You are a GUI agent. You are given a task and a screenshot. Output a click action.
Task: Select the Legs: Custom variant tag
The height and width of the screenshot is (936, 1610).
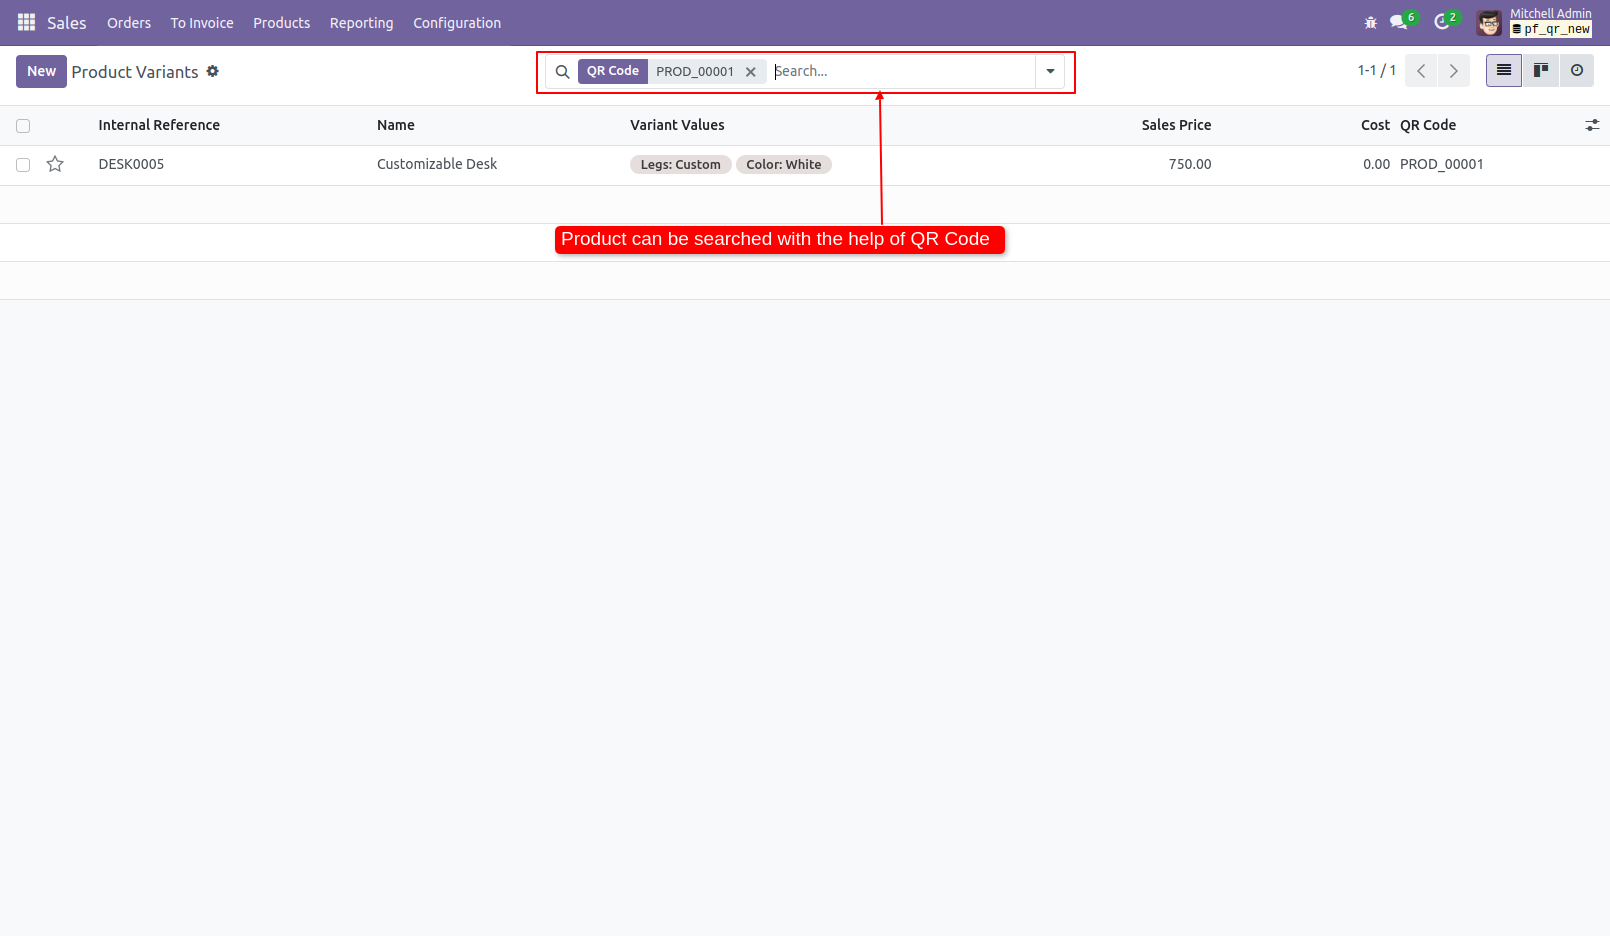[680, 164]
